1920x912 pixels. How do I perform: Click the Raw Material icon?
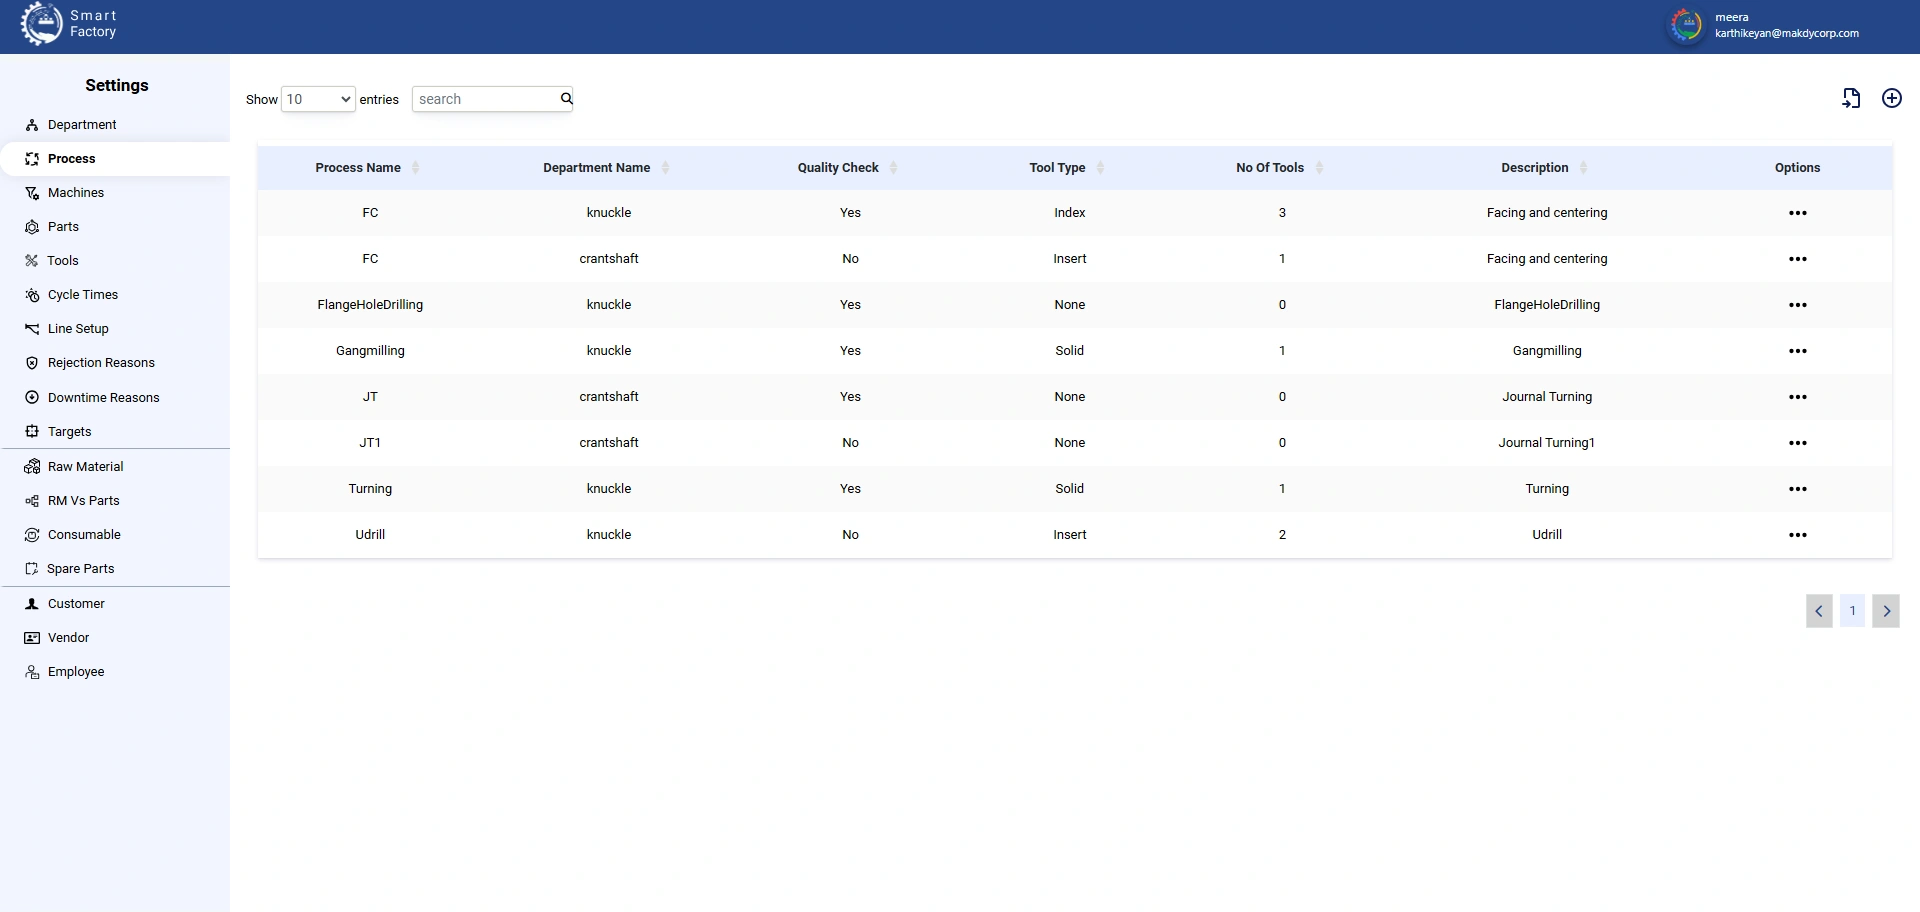[32, 467]
